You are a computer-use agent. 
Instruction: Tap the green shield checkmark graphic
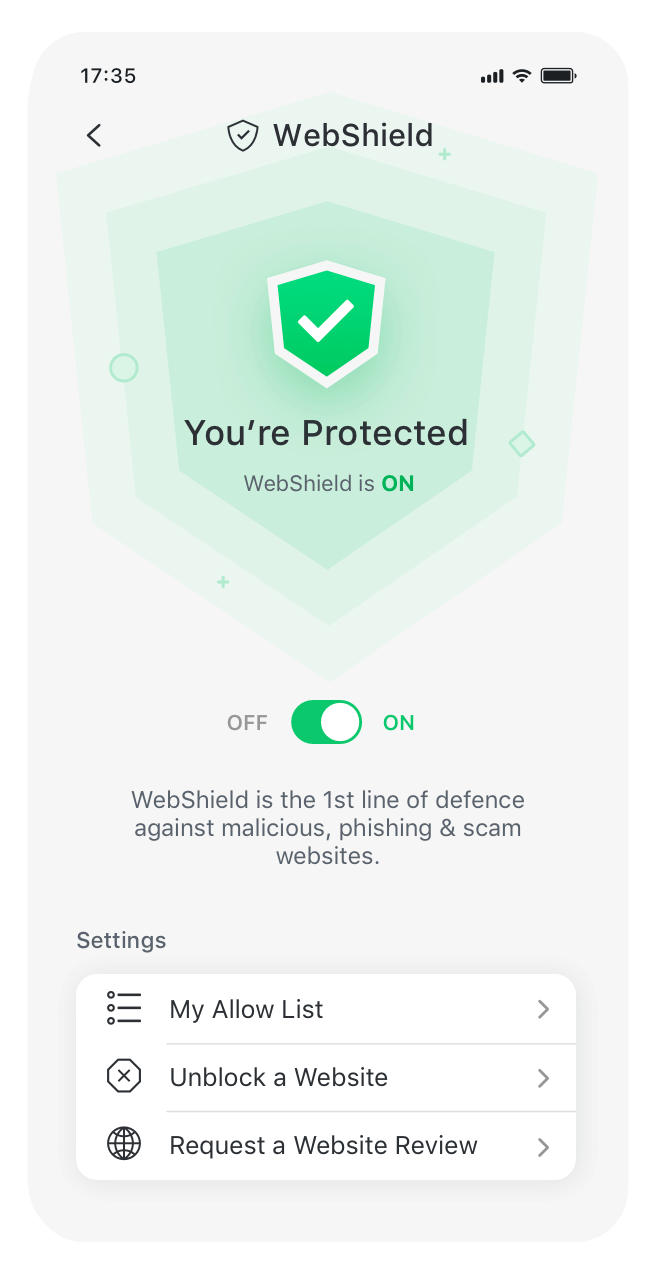click(x=326, y=322)
